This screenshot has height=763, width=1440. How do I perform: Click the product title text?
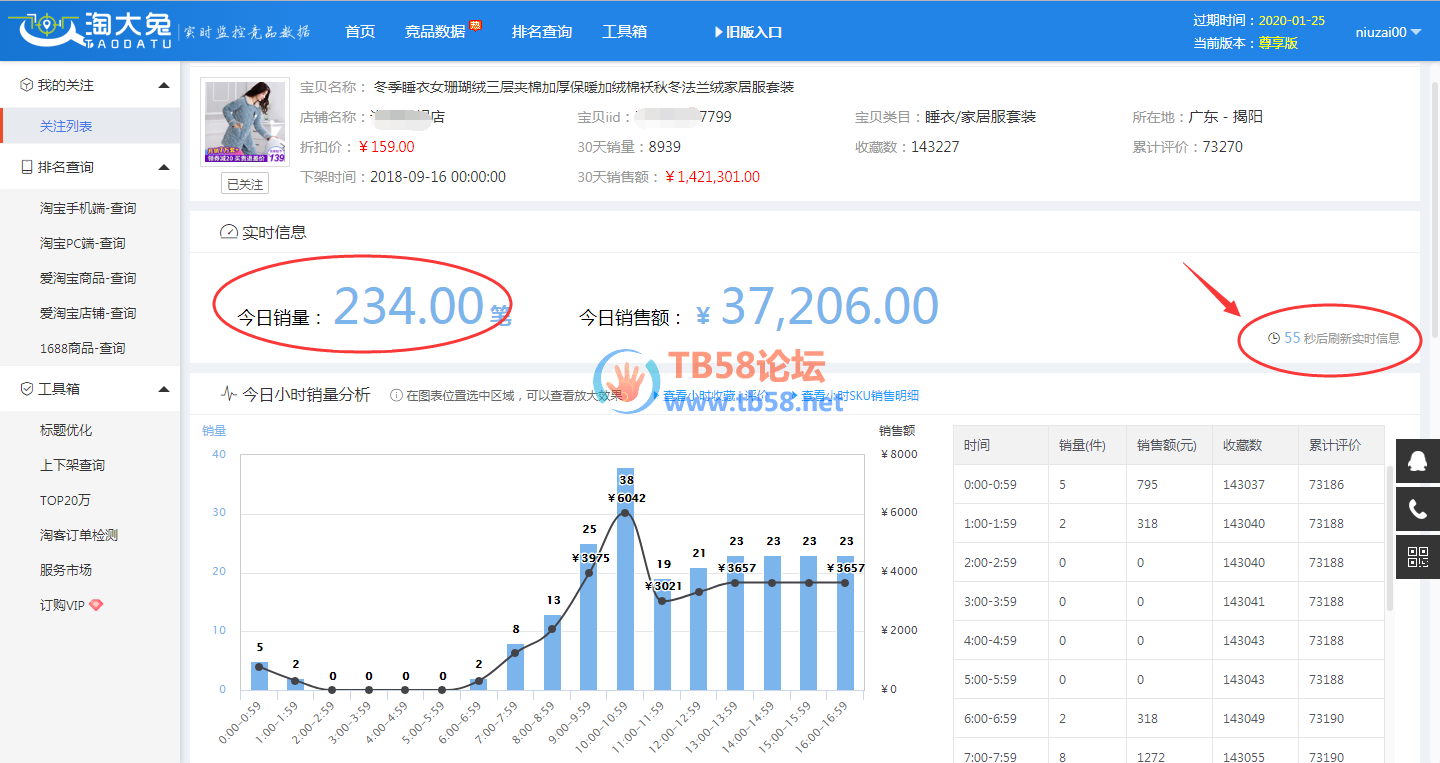pos(584,87)
